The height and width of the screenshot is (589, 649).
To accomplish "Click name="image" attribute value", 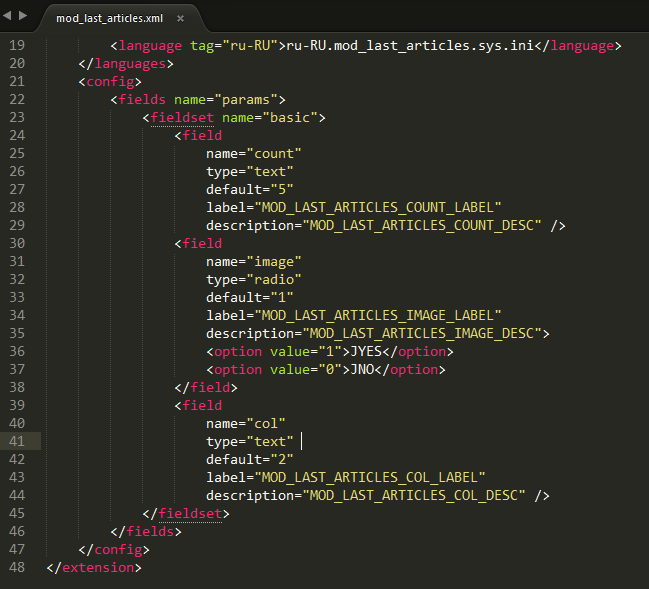I will click(x=270, y=262).
